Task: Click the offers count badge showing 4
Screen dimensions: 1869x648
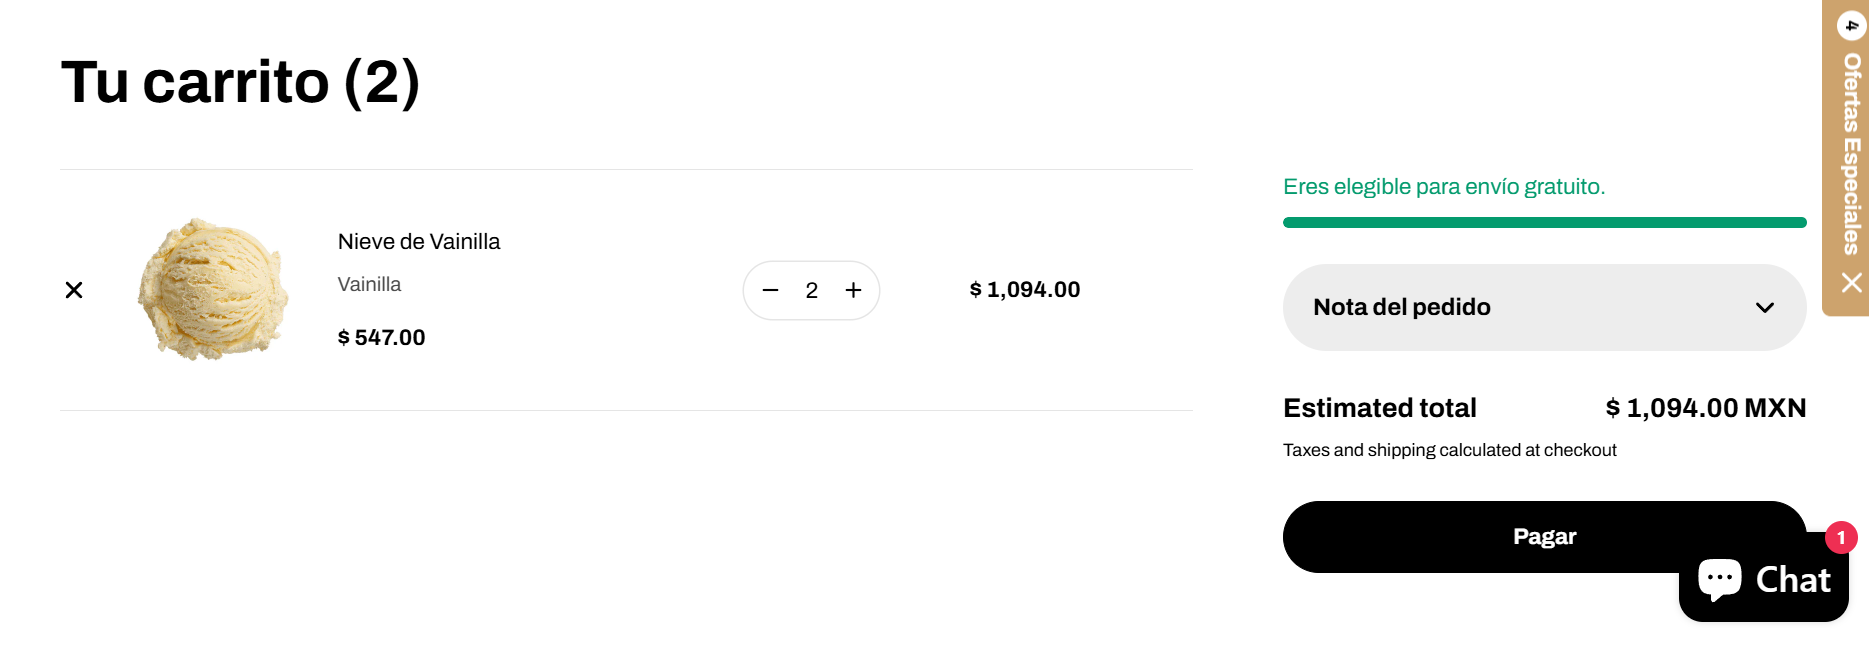Action: pyautogui.click(x=1851, y=25)
